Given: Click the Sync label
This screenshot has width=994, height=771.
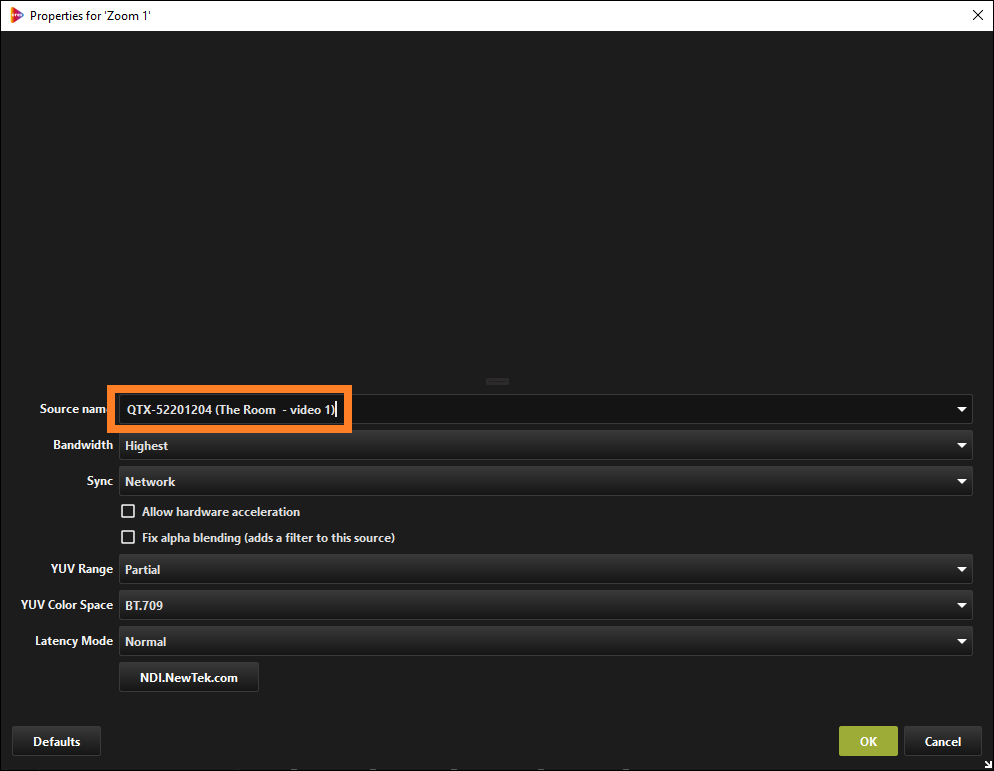Looking at the screenshot, I should point(100,481).
